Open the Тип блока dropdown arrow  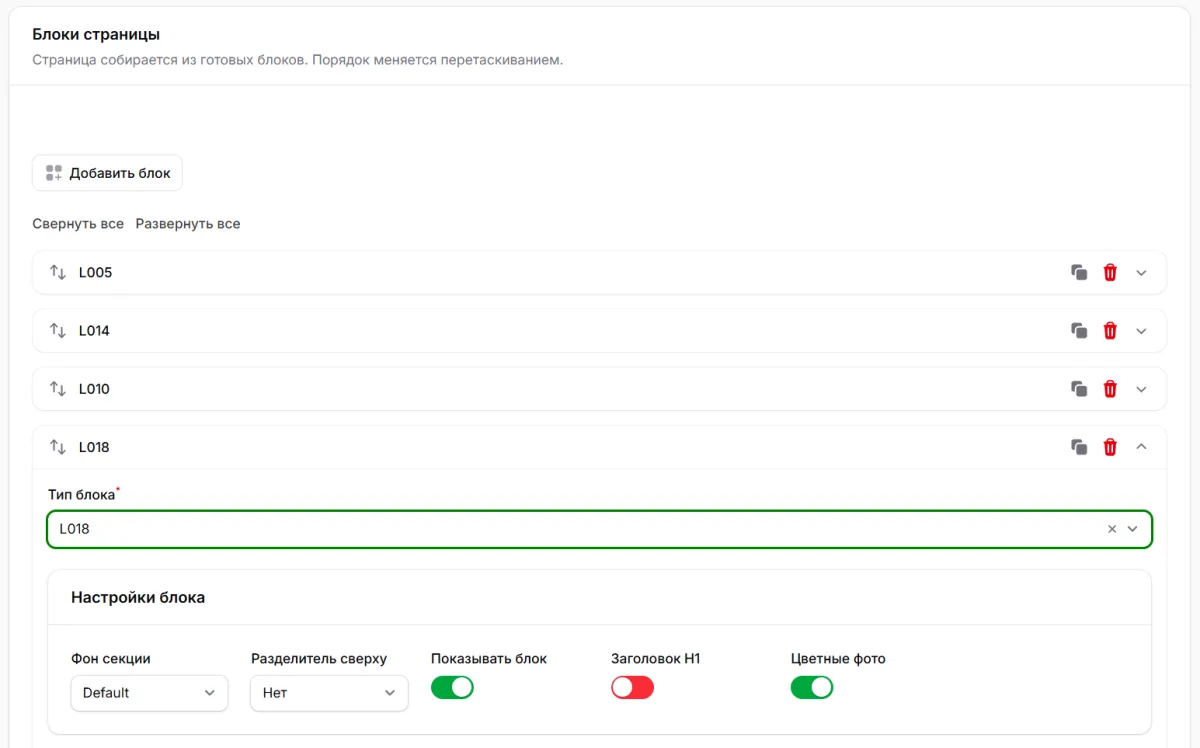pos(1133,529)
